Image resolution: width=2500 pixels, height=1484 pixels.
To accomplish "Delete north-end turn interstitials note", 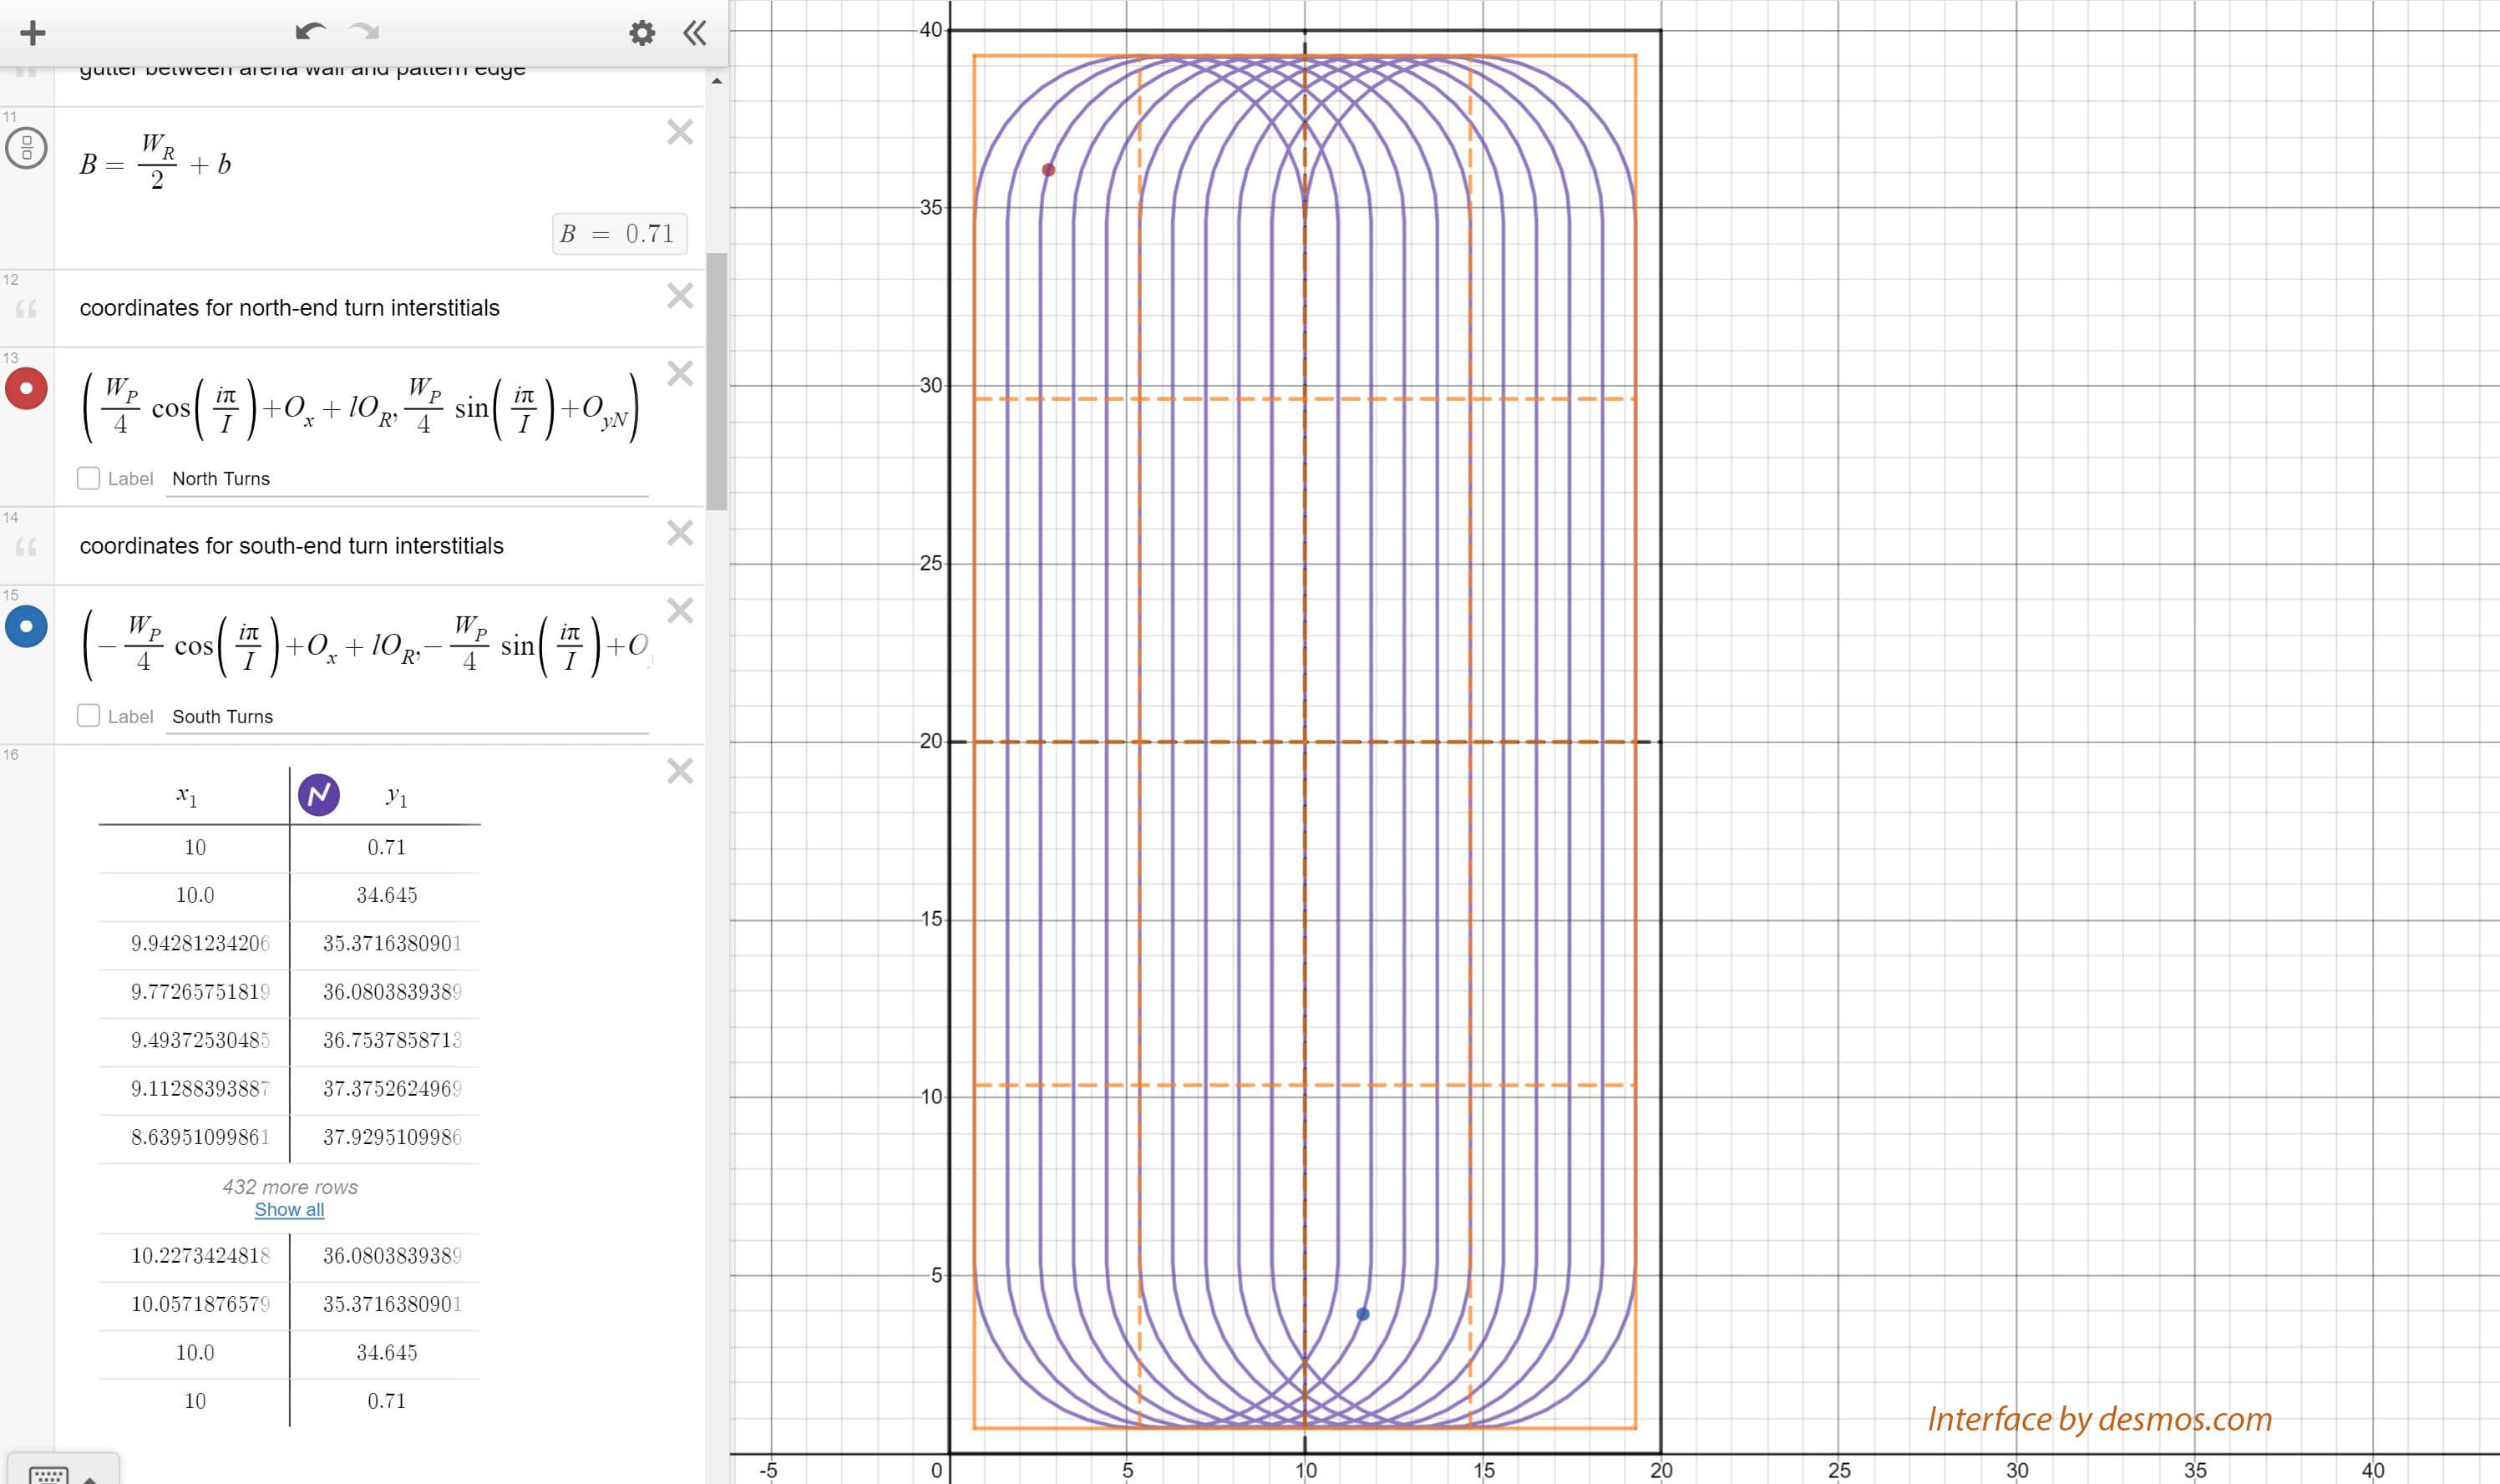I will coord(680,296).
